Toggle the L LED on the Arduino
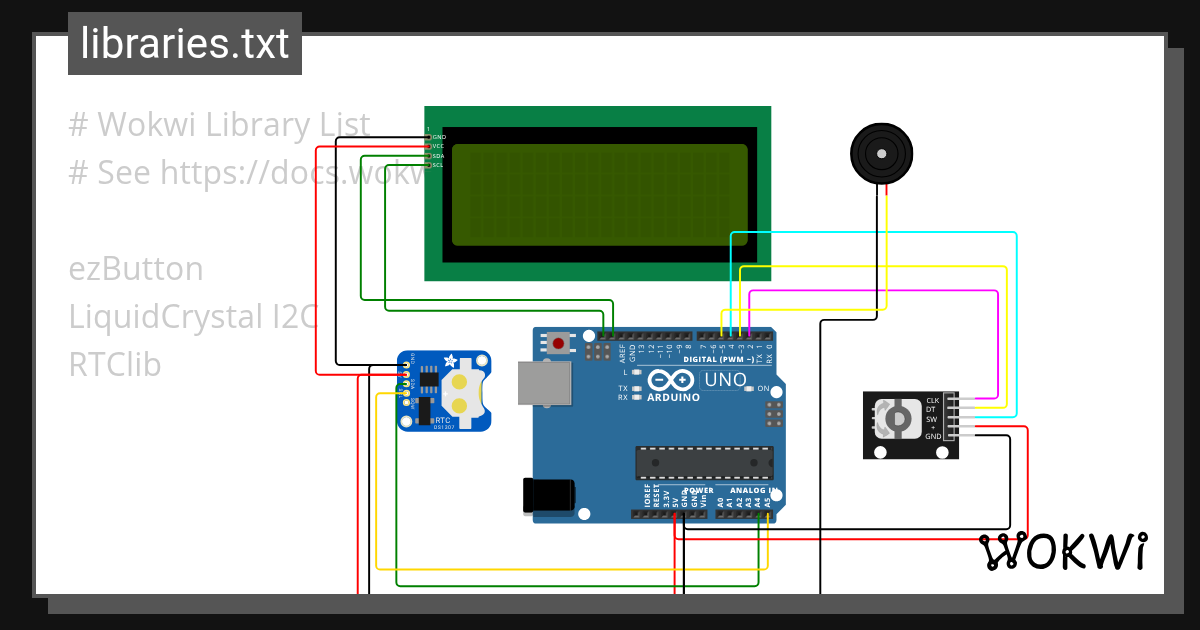1200x630 pixels. 636,371
